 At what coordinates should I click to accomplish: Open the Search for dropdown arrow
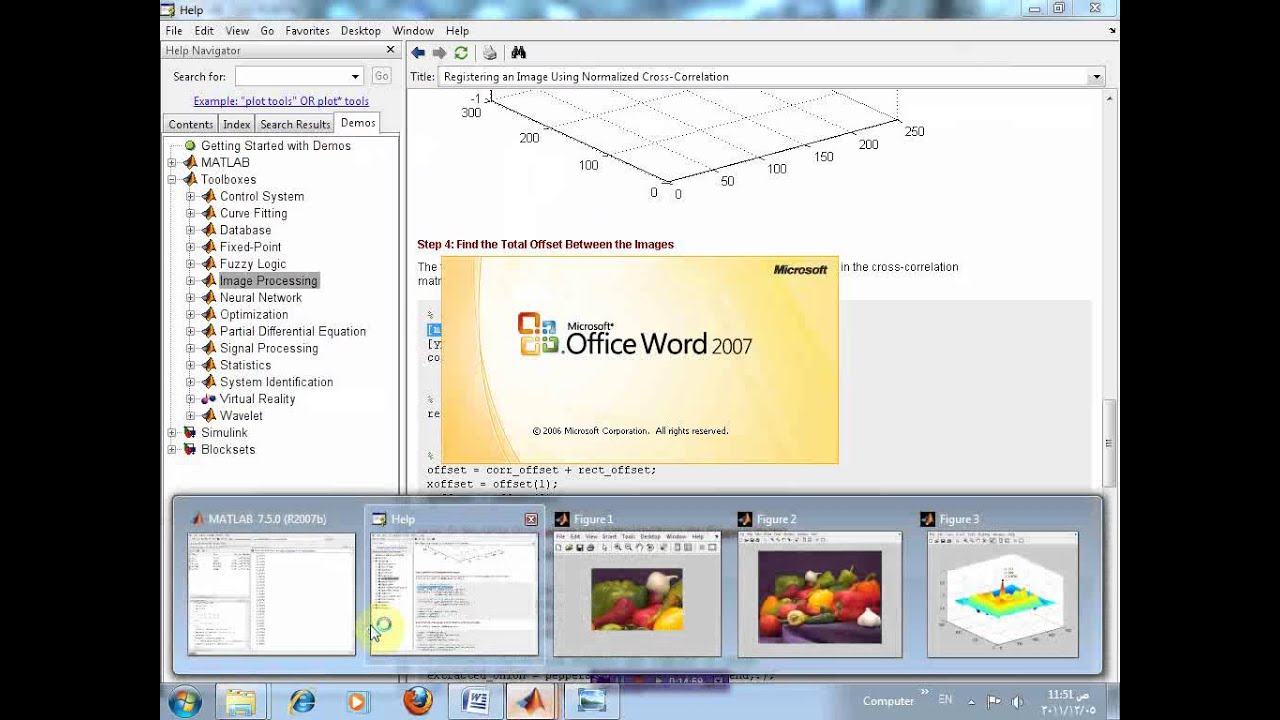pyautogui.click(x=355, y=76)
